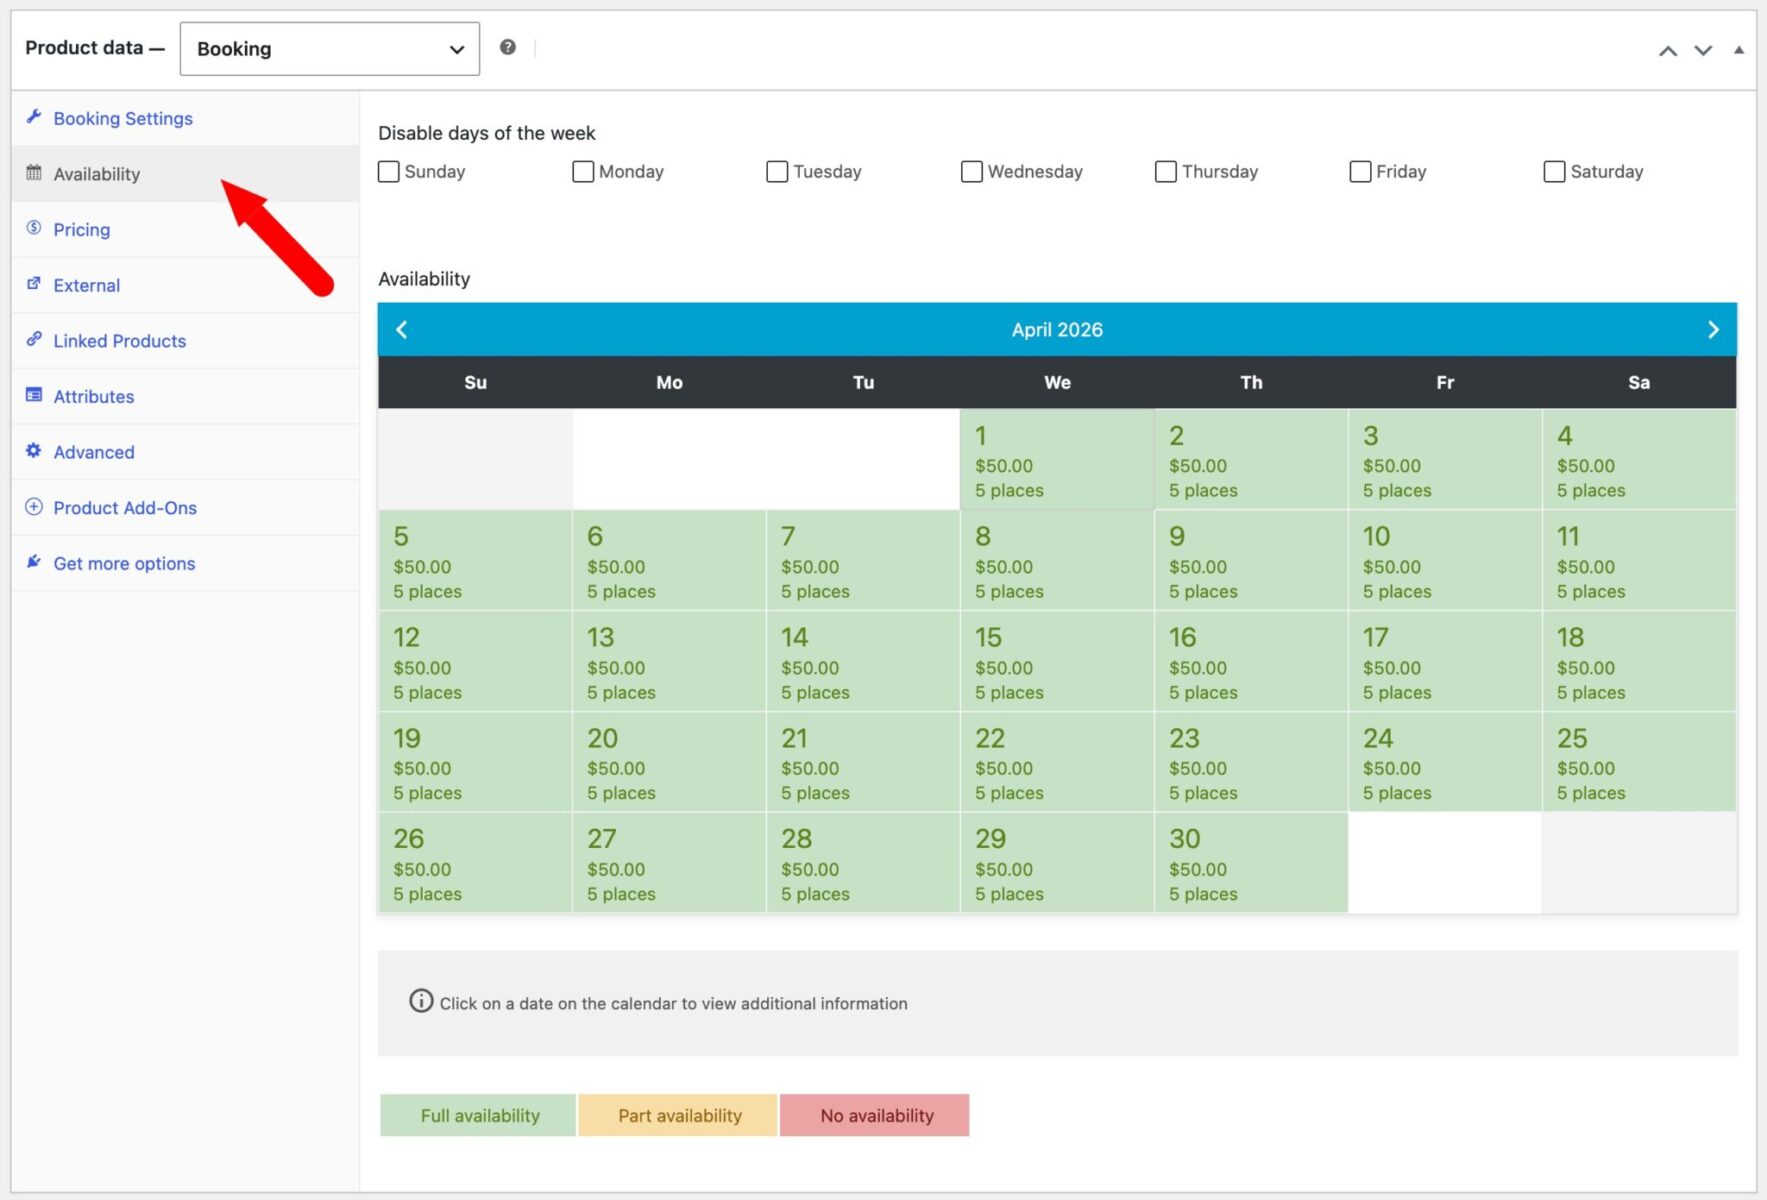Image resolution: width=1767 pixels, height=1200 pixels.
Task: Select the gear icon beside Advanced
Action: pos(33,451)
